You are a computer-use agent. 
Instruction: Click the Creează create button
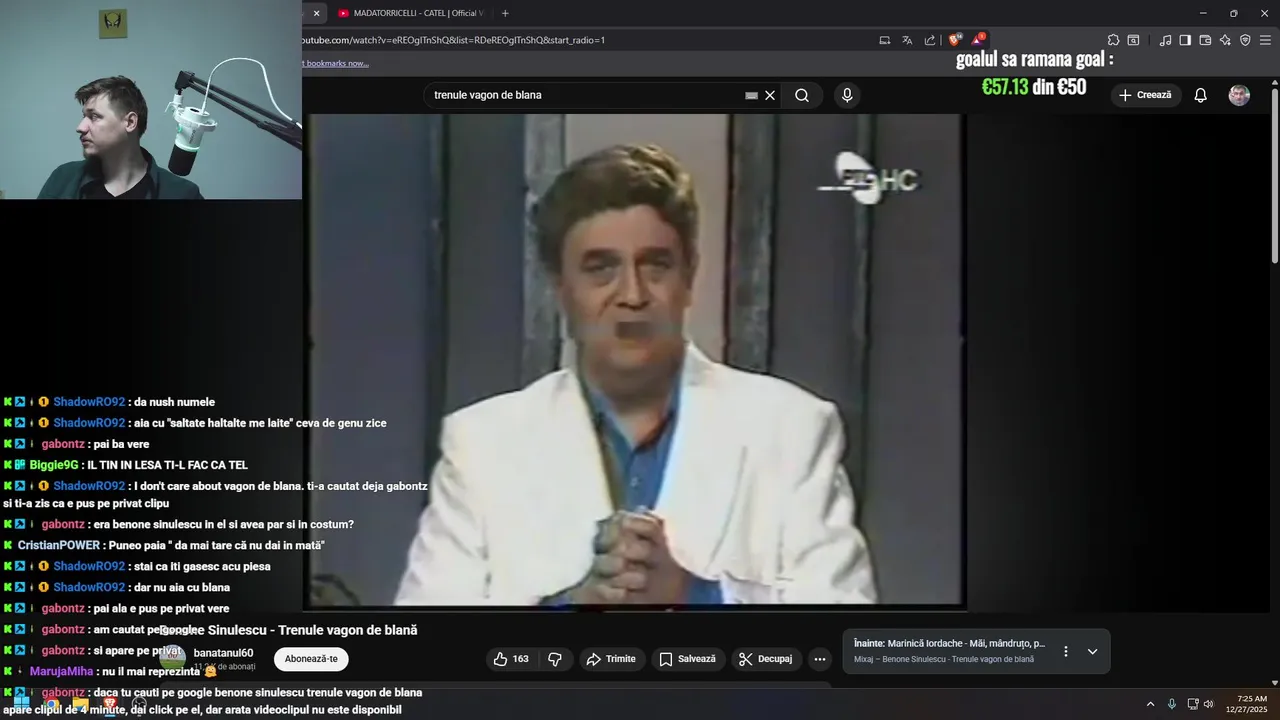tap(1145, 95)
